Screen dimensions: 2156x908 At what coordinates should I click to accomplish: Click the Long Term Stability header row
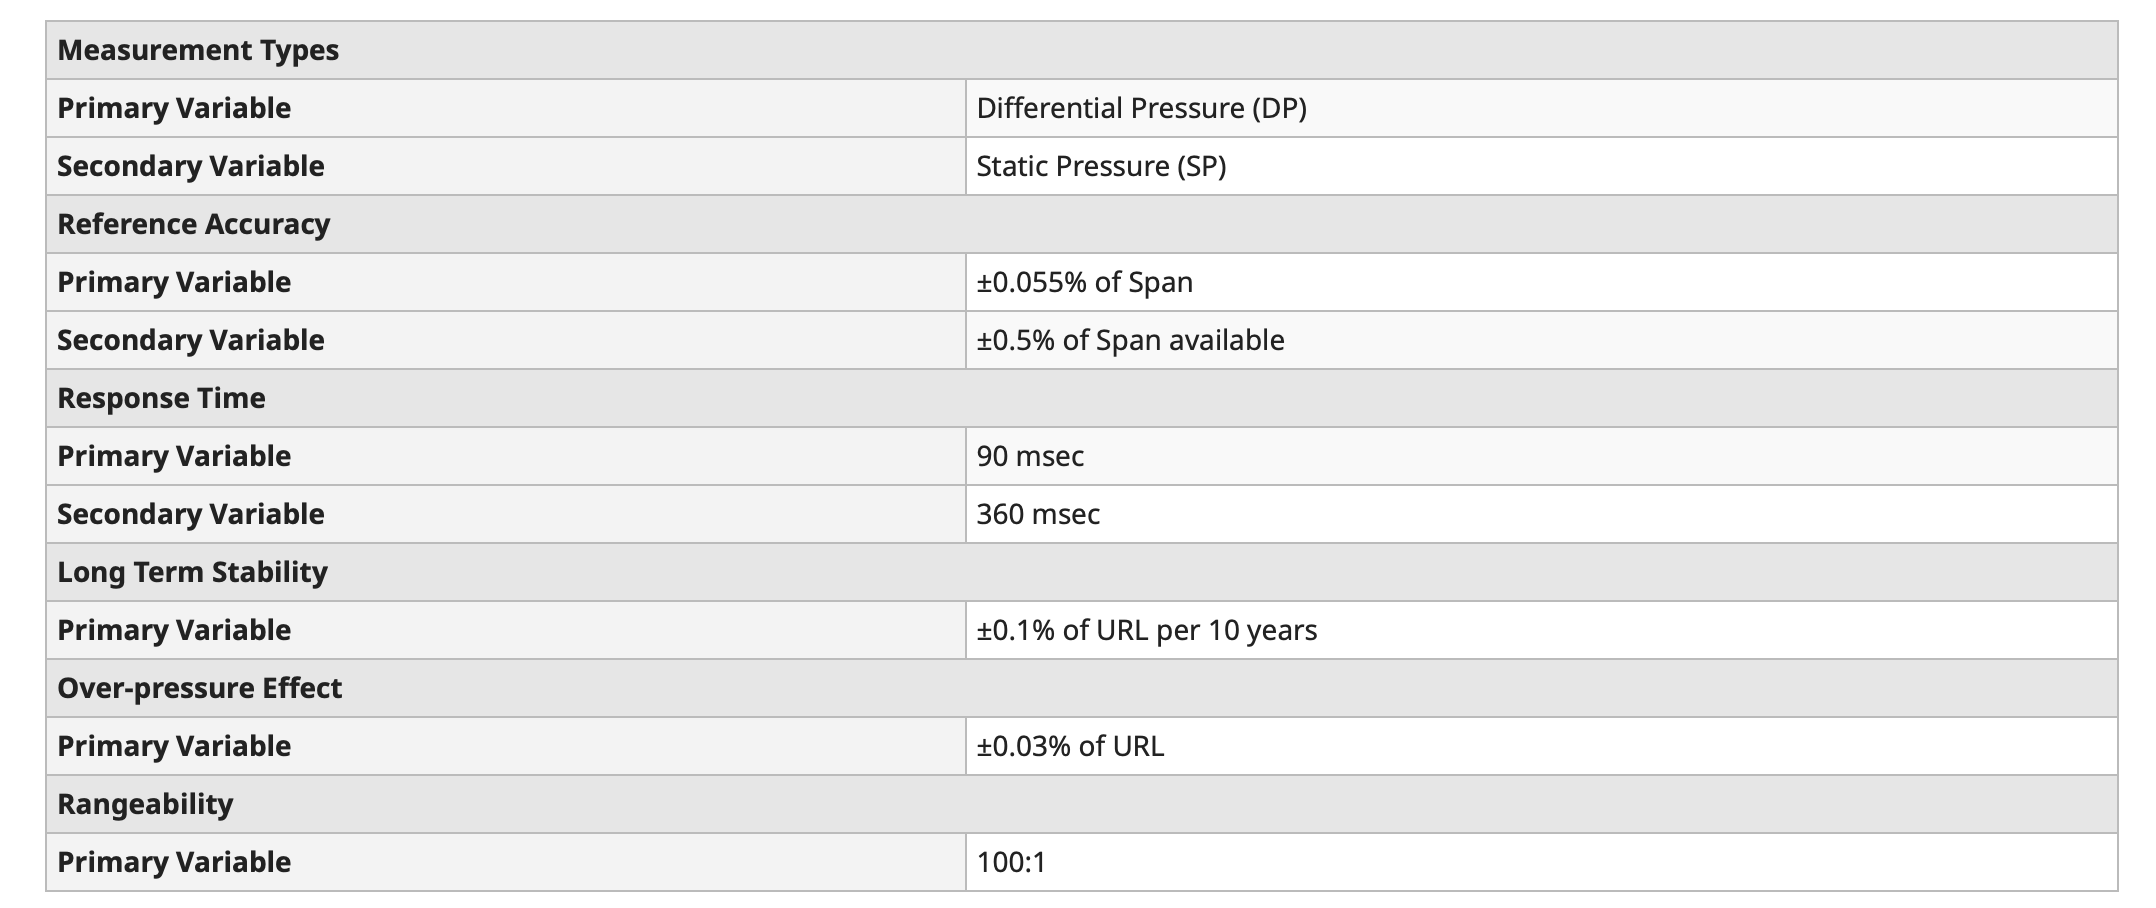coord(192,572)
